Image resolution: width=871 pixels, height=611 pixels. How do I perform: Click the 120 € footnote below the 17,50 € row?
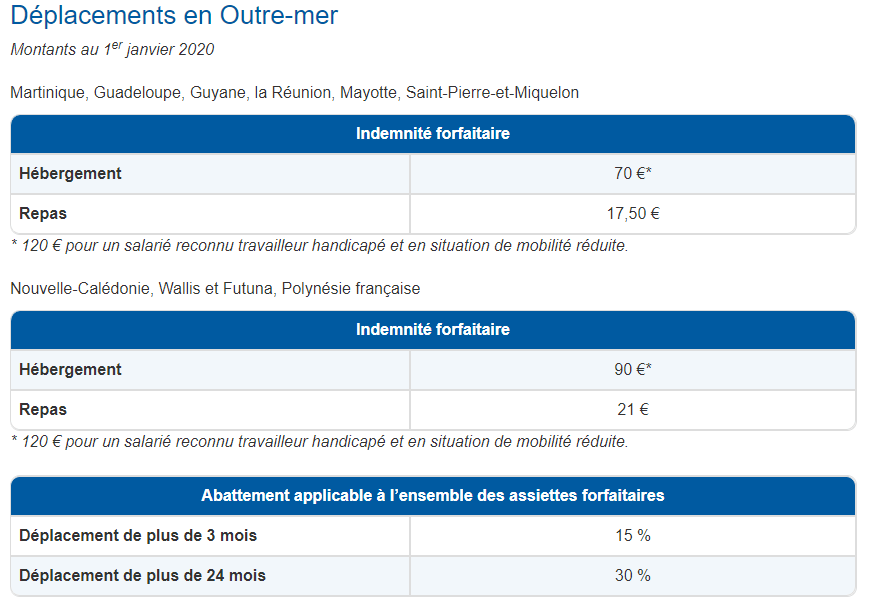tap(319, 246)
